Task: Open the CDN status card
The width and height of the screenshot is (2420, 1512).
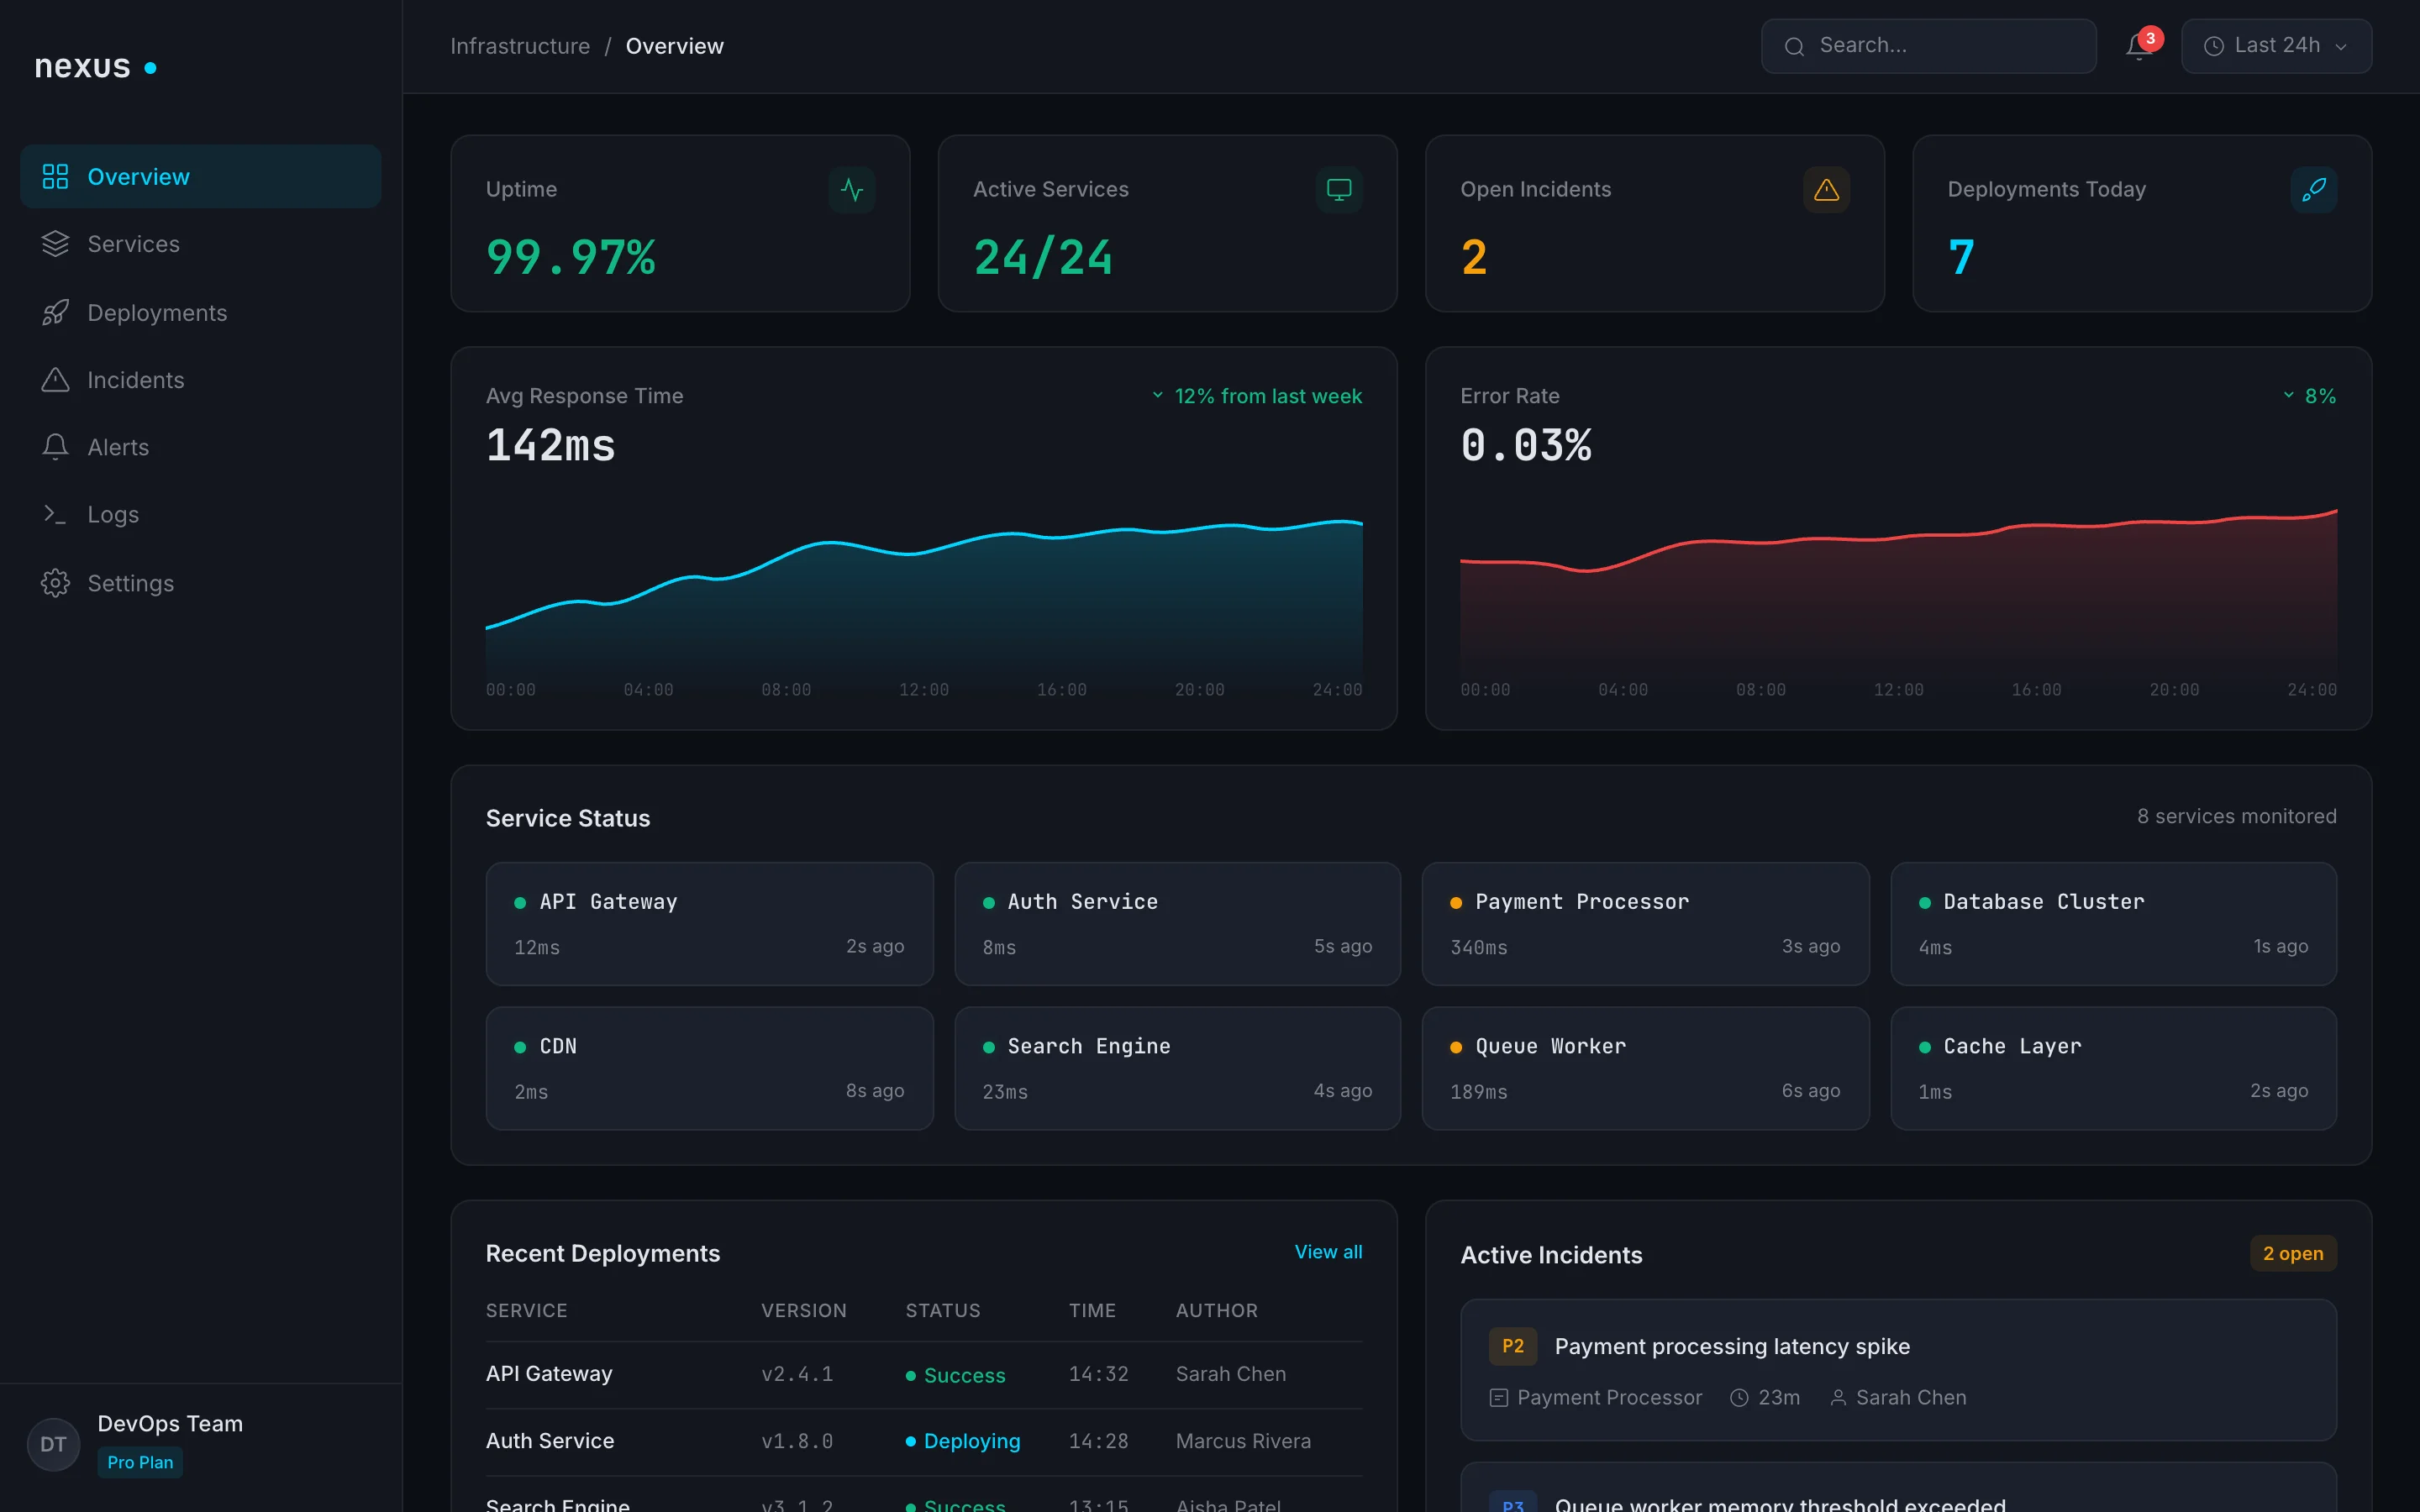Action: [709, 1068]
